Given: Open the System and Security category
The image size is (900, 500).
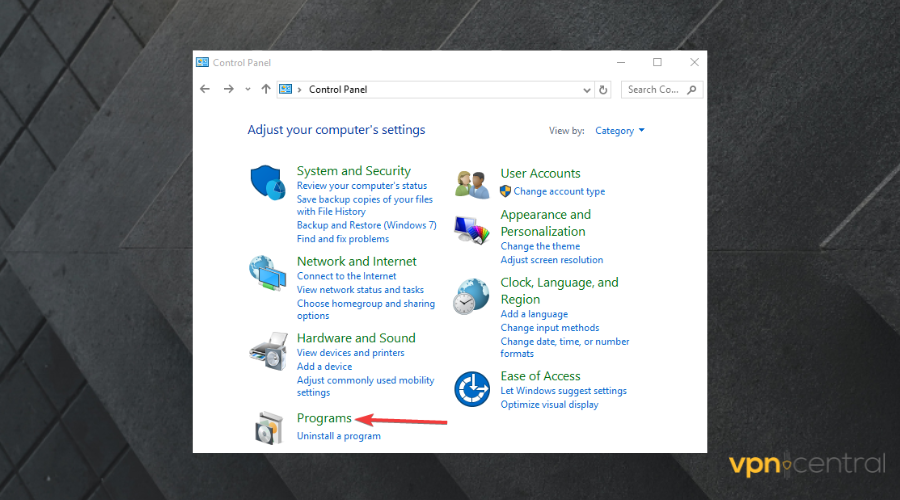Looking at the screenshot, I should 354,170.
